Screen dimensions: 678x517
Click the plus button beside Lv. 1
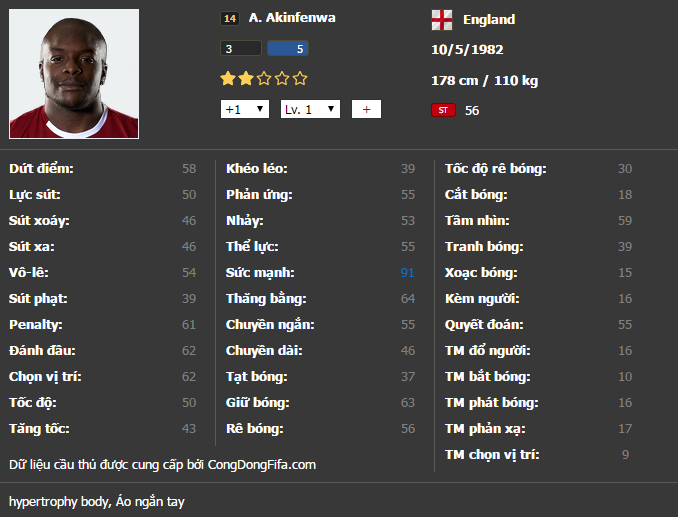[x=366, y=109]
